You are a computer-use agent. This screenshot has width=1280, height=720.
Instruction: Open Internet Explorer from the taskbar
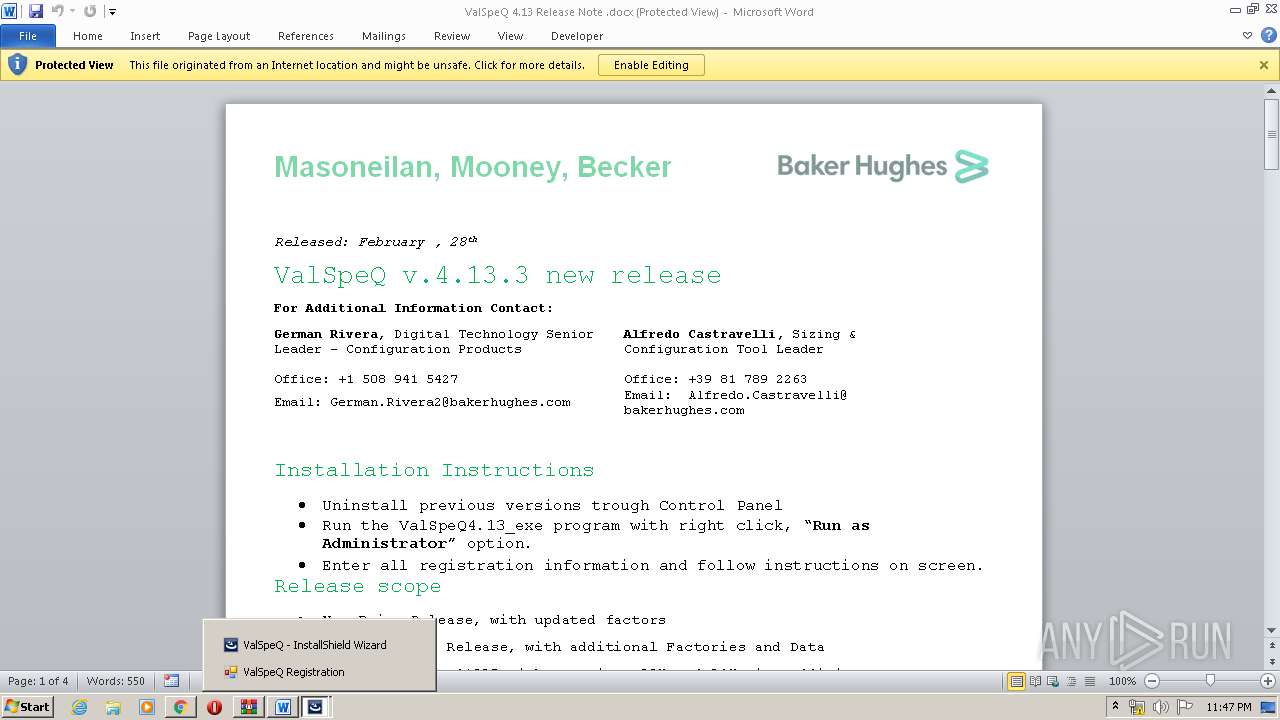(x=79, y=707)
